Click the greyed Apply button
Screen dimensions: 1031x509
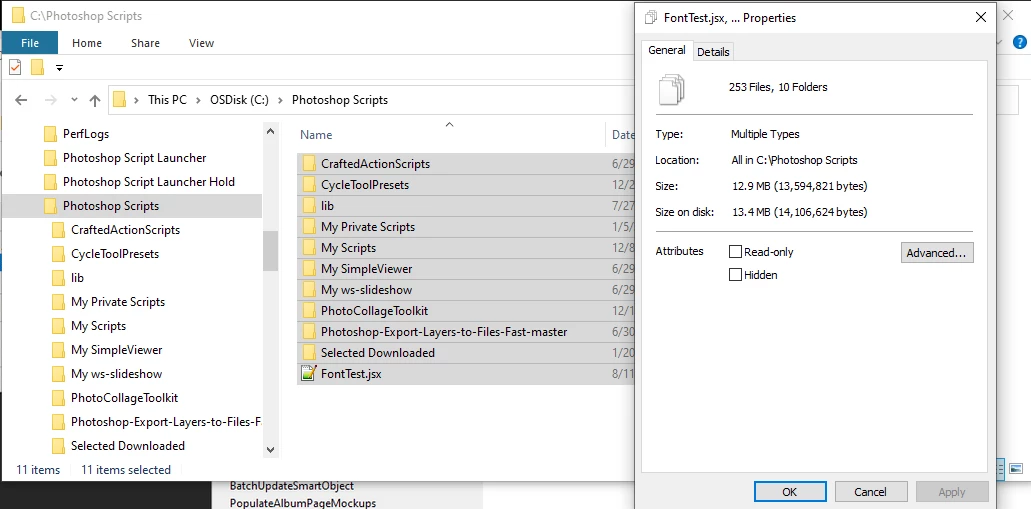point(952,492)
